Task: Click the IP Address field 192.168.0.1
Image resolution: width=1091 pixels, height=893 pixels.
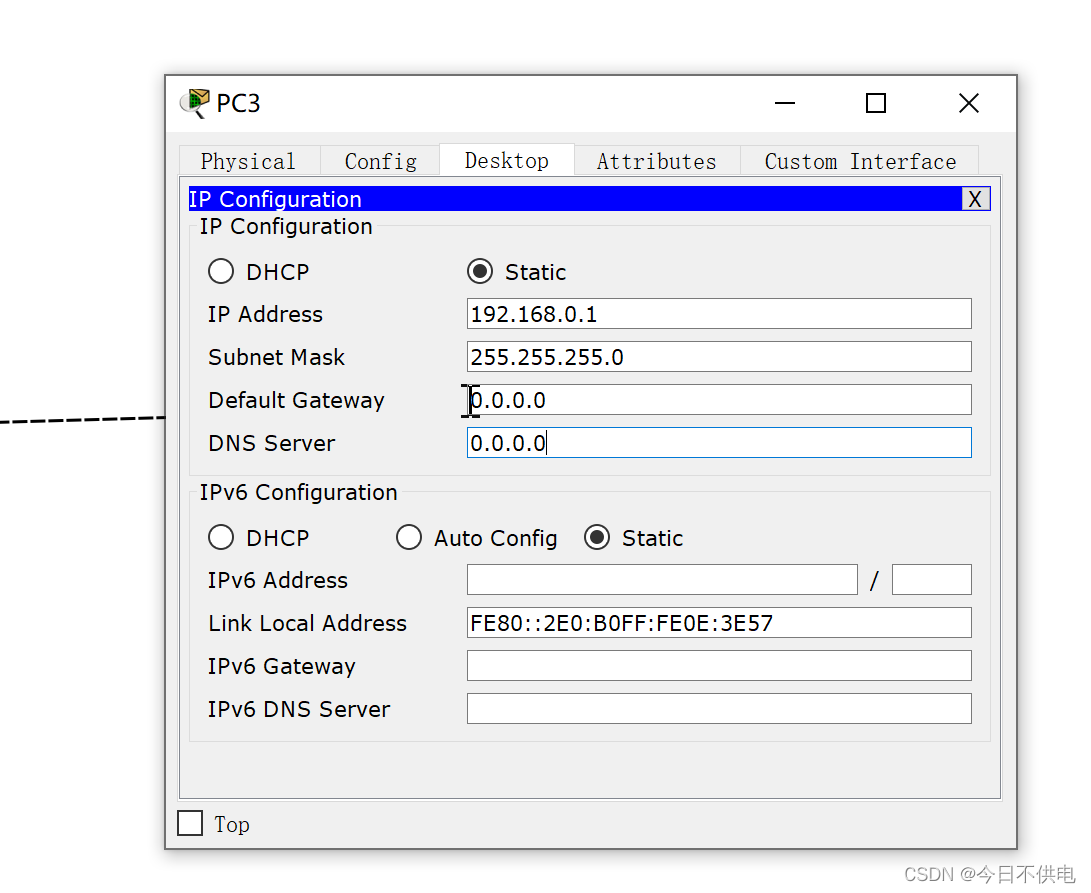Action: [719, 314]
